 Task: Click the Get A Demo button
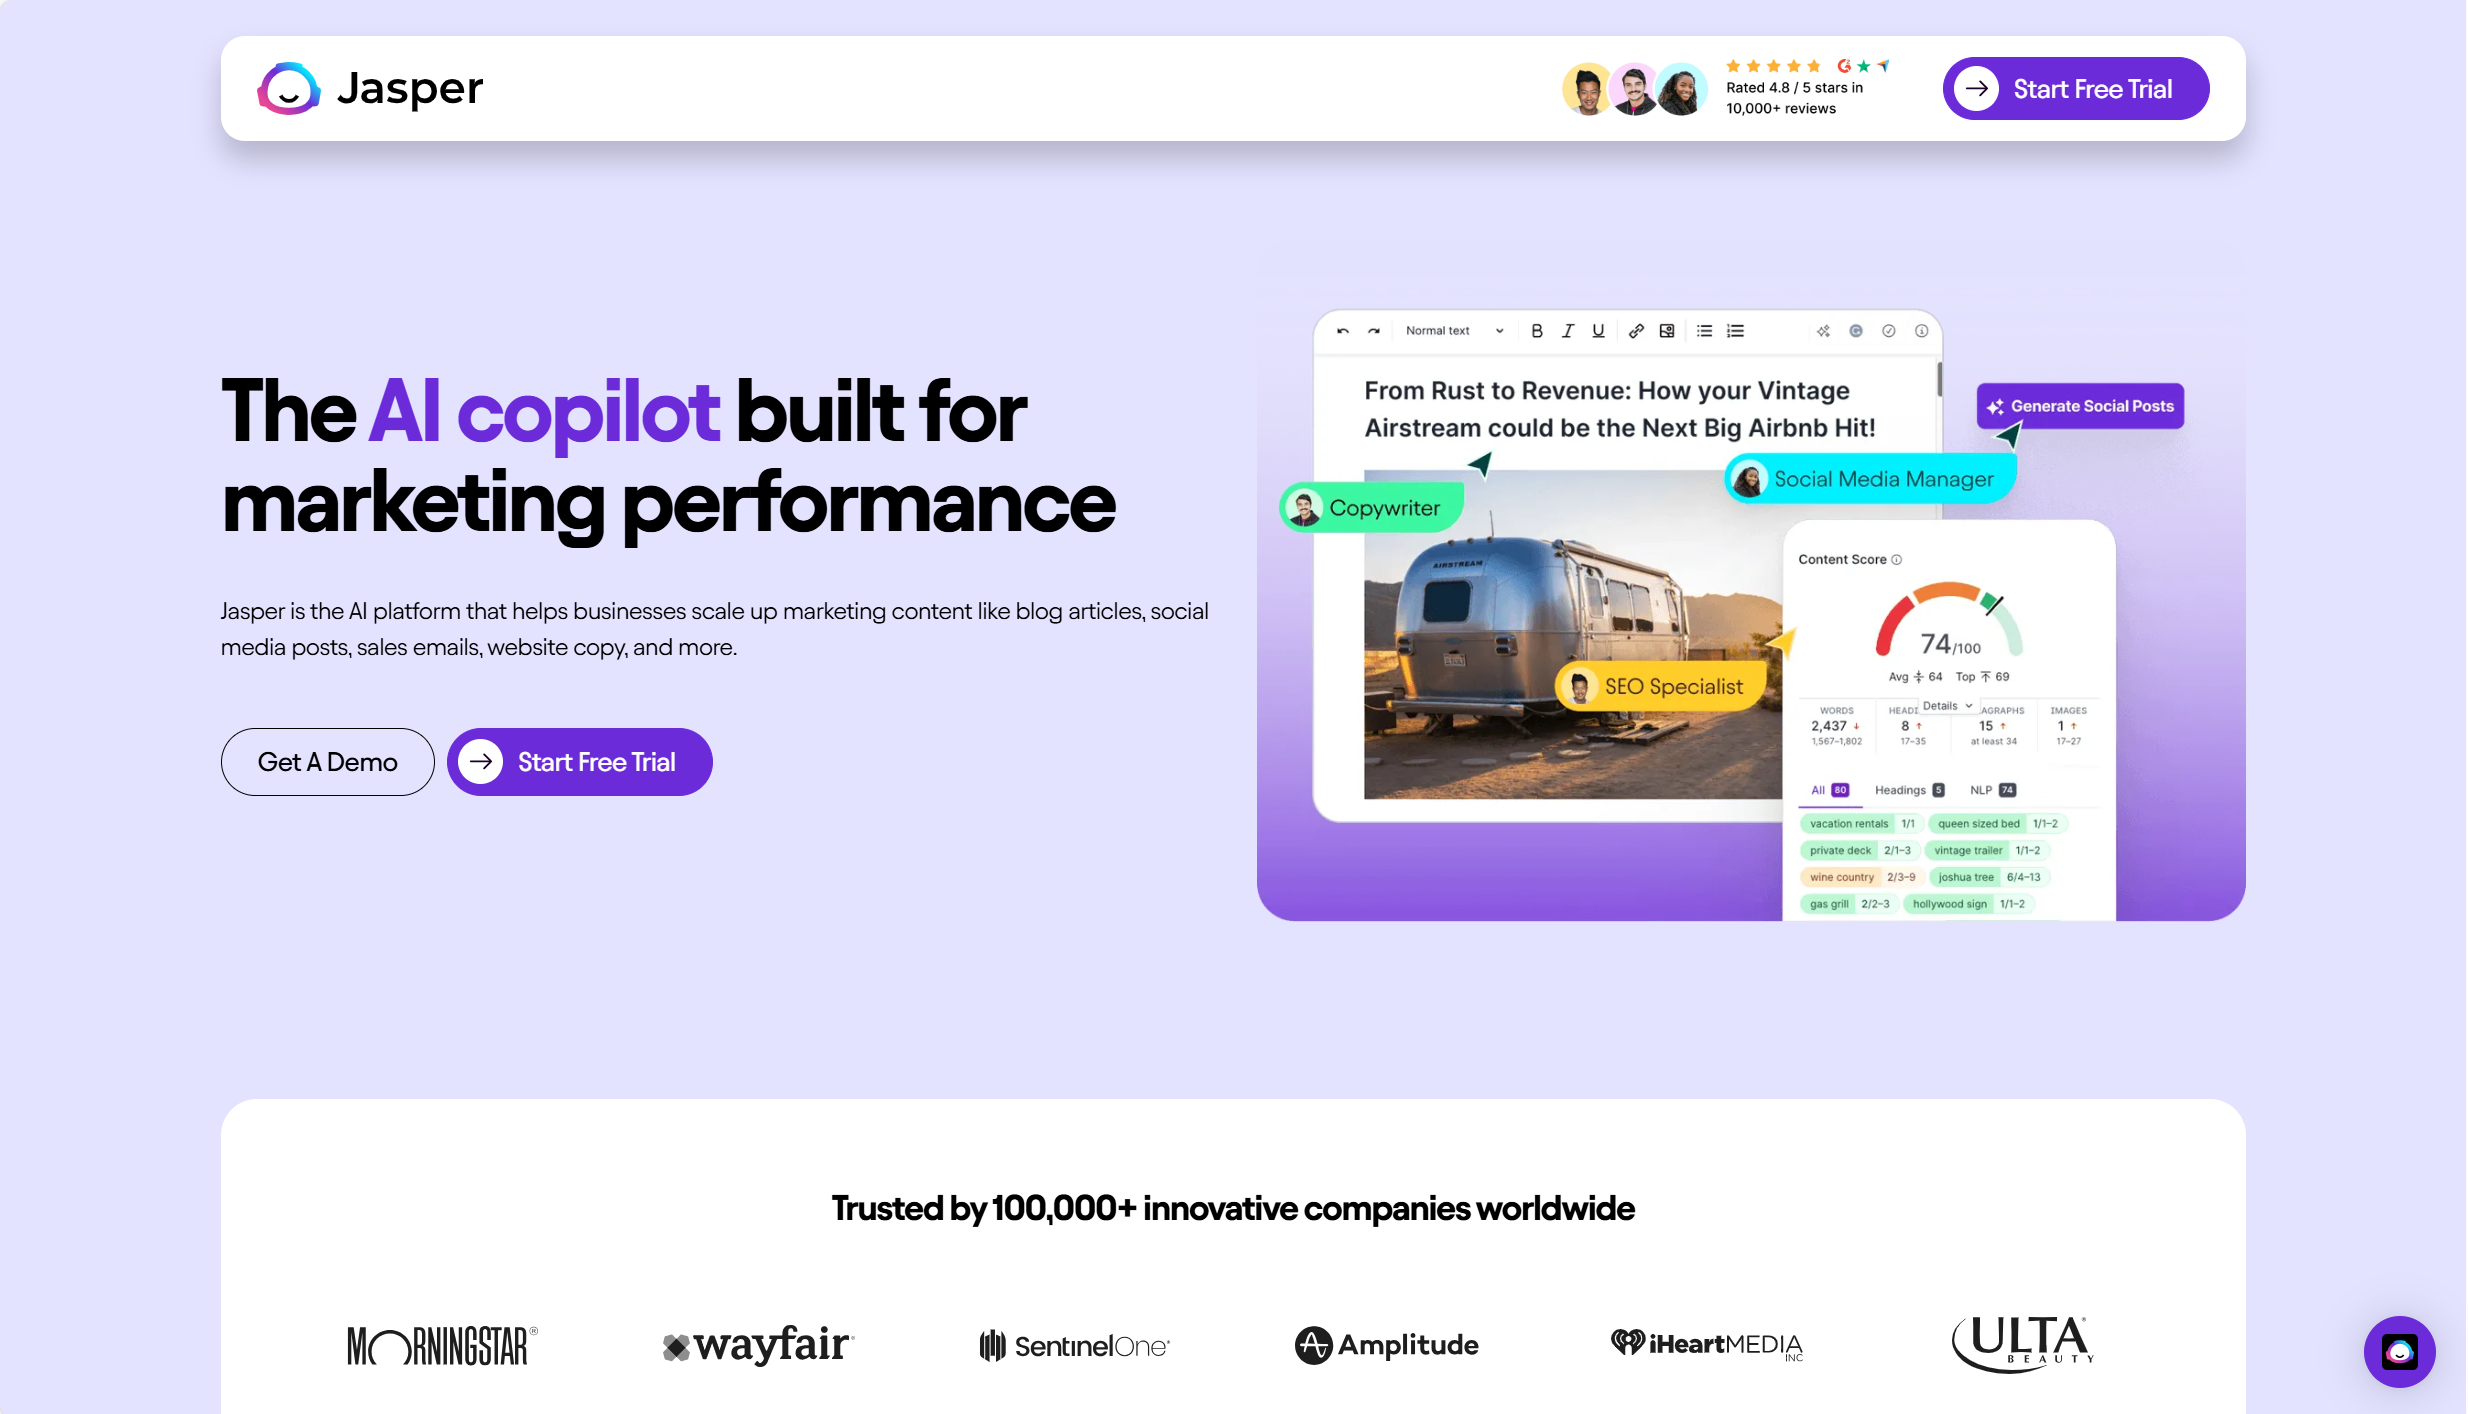tap(327, 761)
